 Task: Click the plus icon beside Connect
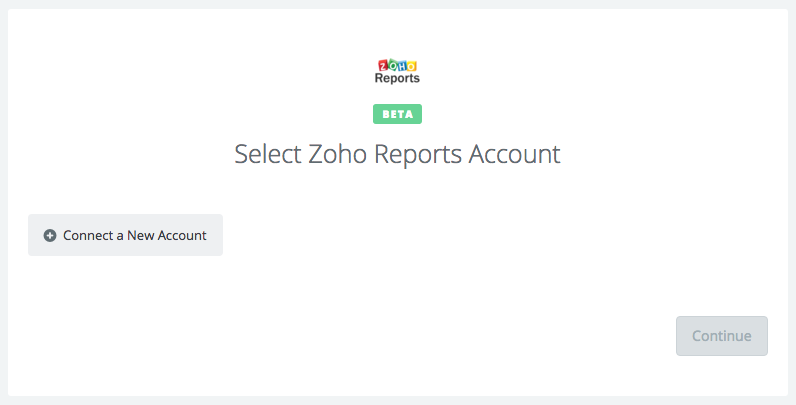click(50, 236)
